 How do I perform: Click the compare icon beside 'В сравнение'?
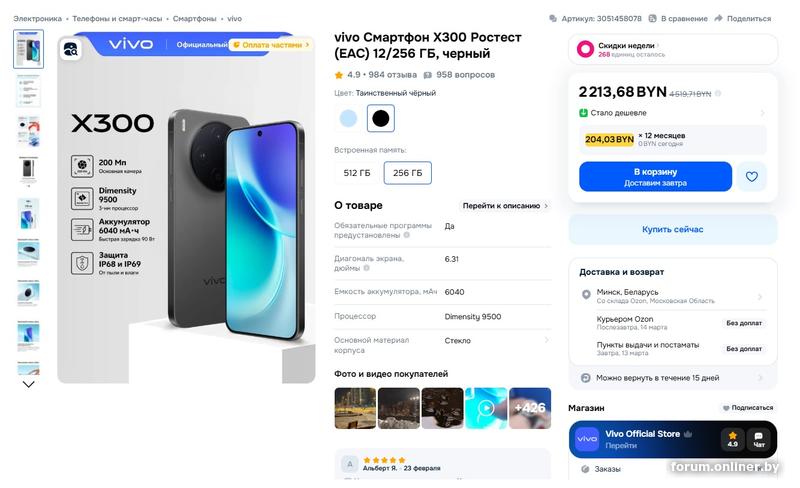[653, 18]
